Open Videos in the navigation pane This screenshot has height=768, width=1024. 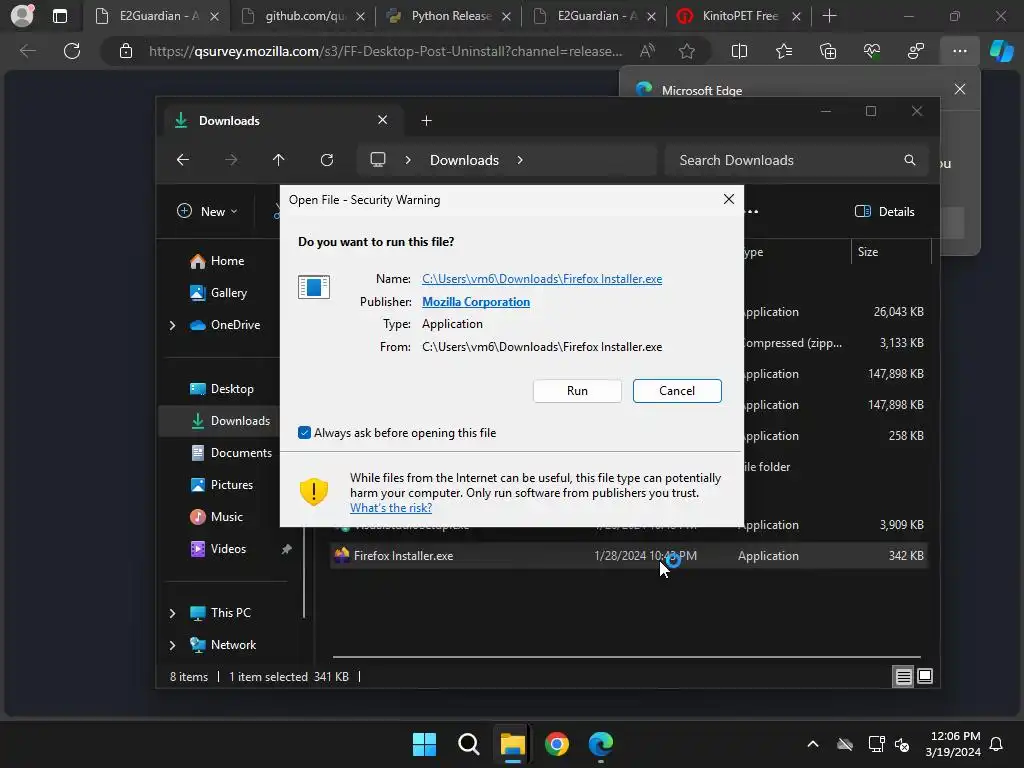point(218,549)
